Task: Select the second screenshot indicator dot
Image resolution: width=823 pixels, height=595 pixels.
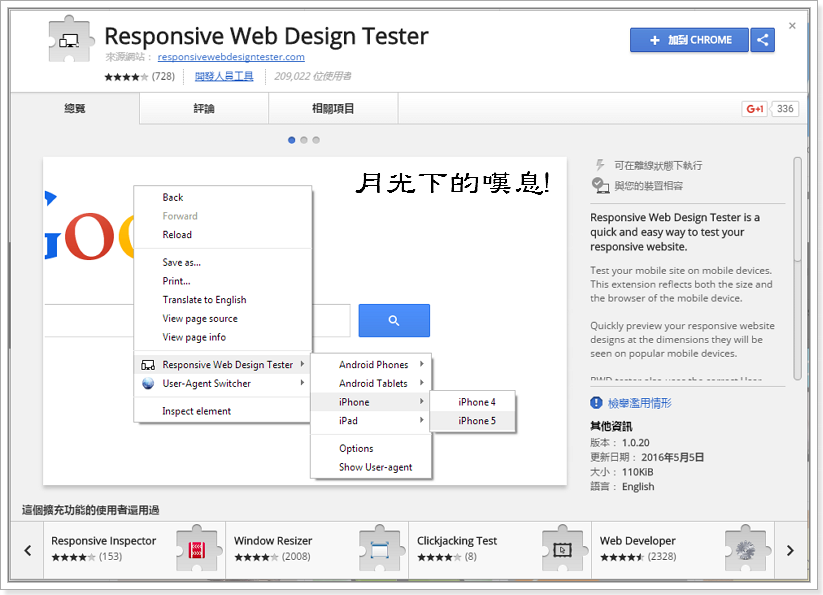Action: [303, 141]
